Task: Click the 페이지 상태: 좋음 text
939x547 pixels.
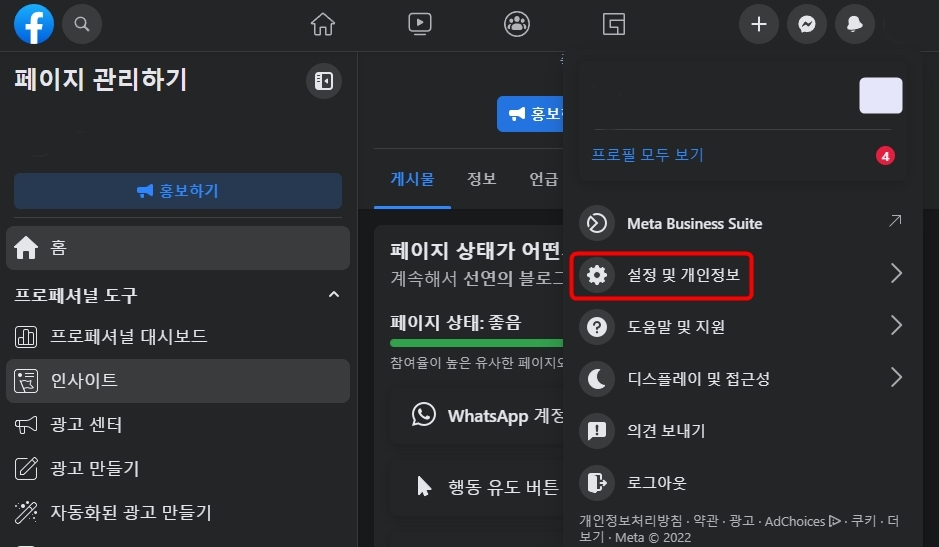Action: [x=456, y=323]
